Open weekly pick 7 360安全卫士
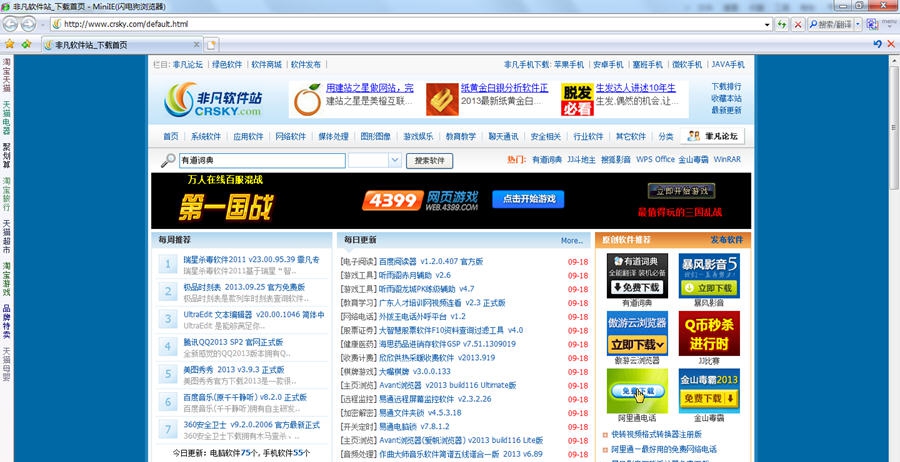The height and width of the screenshot is (462, 900). [x=251, y=425]
